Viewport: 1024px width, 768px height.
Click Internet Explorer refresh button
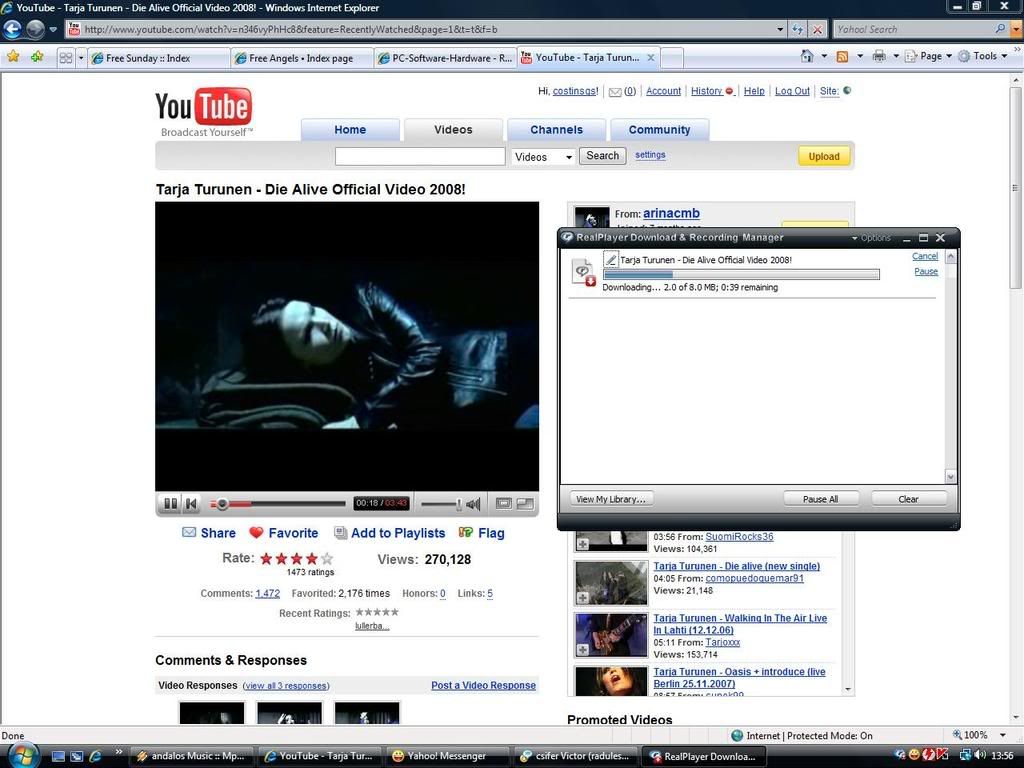[797, 29]
